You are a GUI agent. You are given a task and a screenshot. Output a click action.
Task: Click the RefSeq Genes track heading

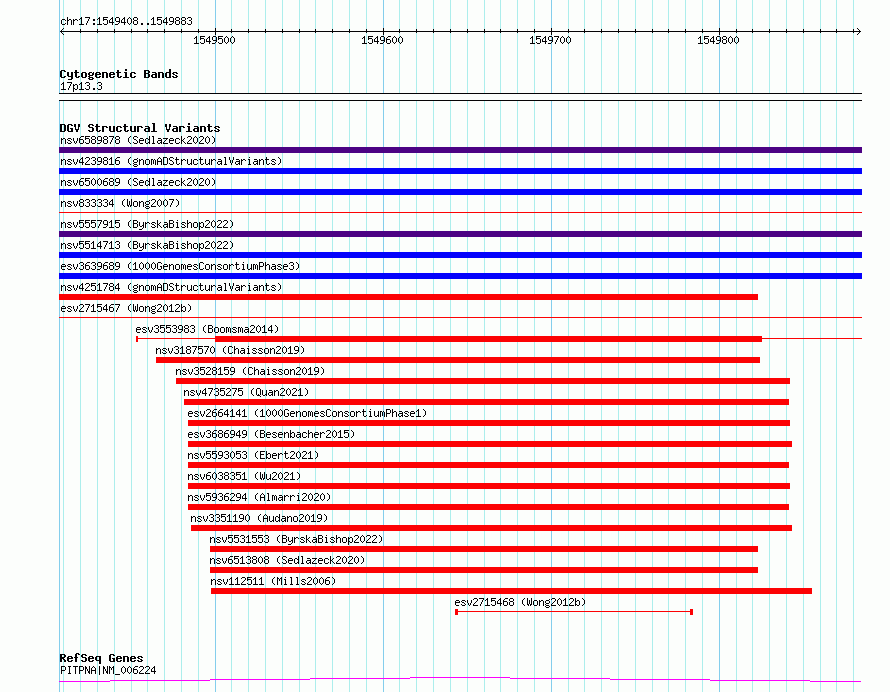(101, 659)
